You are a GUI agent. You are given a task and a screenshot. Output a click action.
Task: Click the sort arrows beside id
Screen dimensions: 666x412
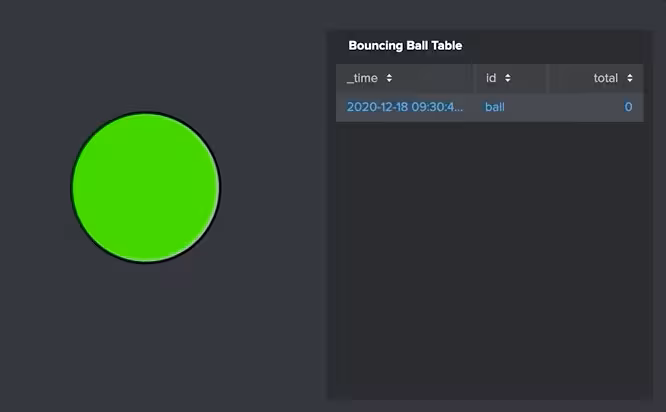click(x=508, y=78)
